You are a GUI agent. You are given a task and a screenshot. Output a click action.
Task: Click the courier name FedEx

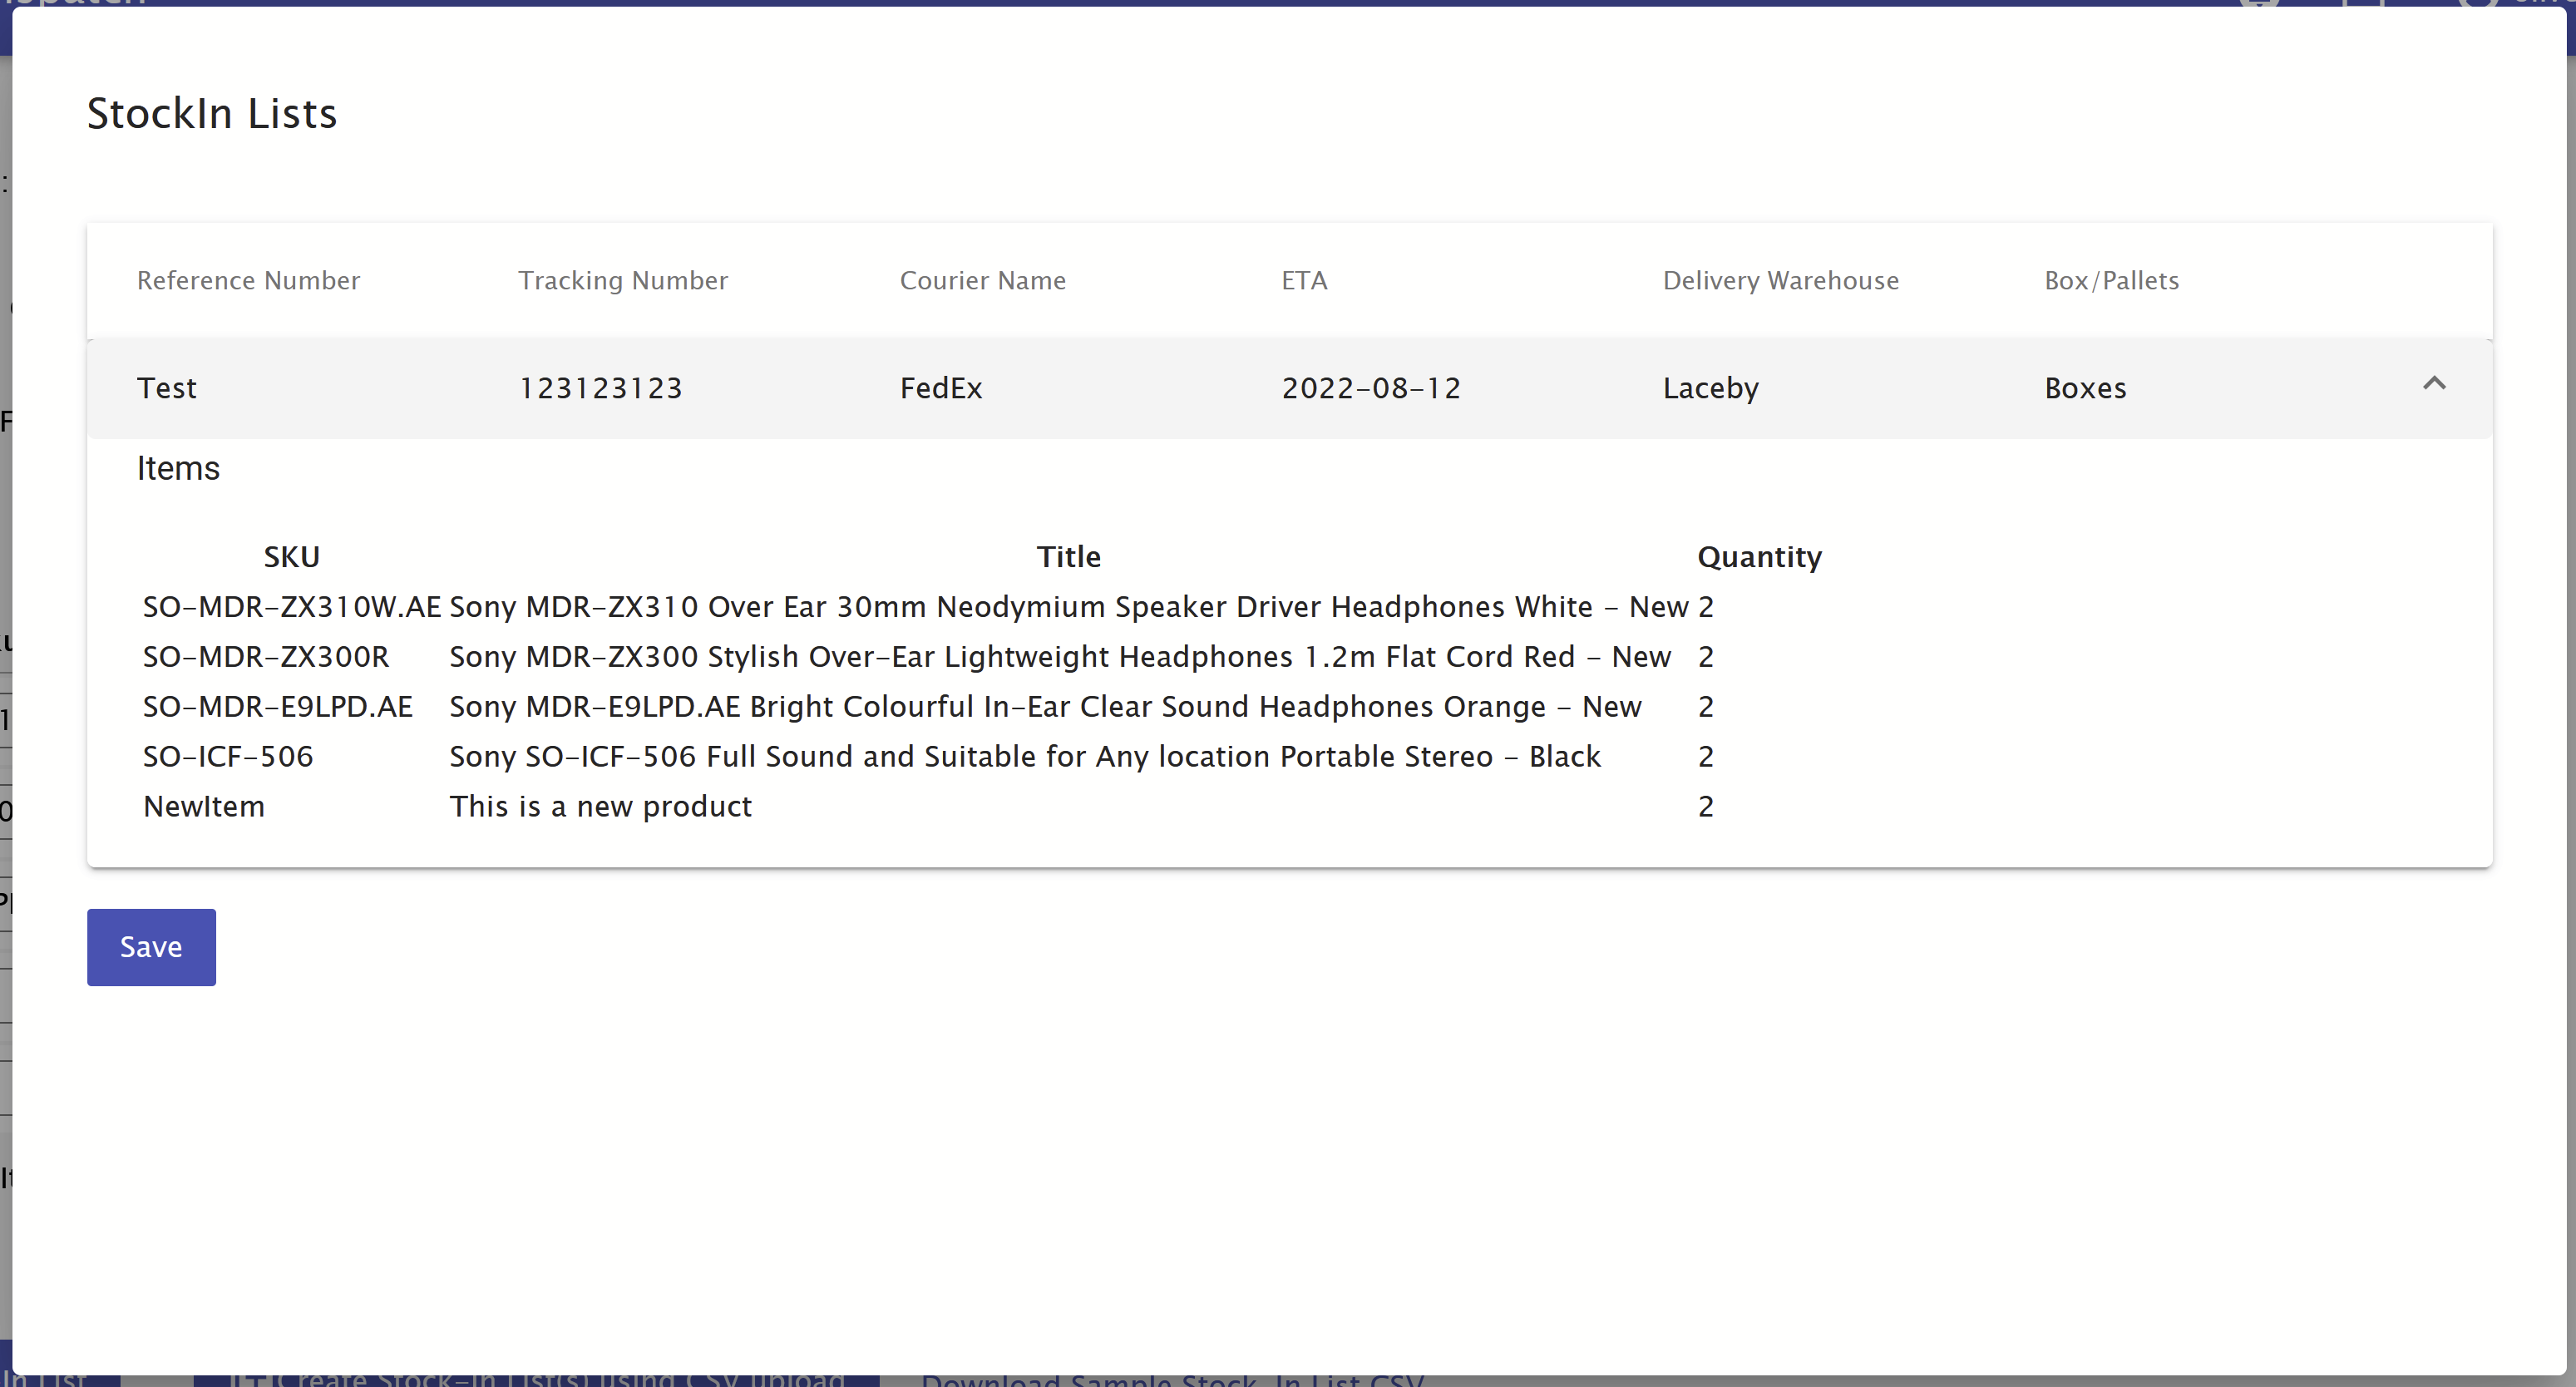941,388
